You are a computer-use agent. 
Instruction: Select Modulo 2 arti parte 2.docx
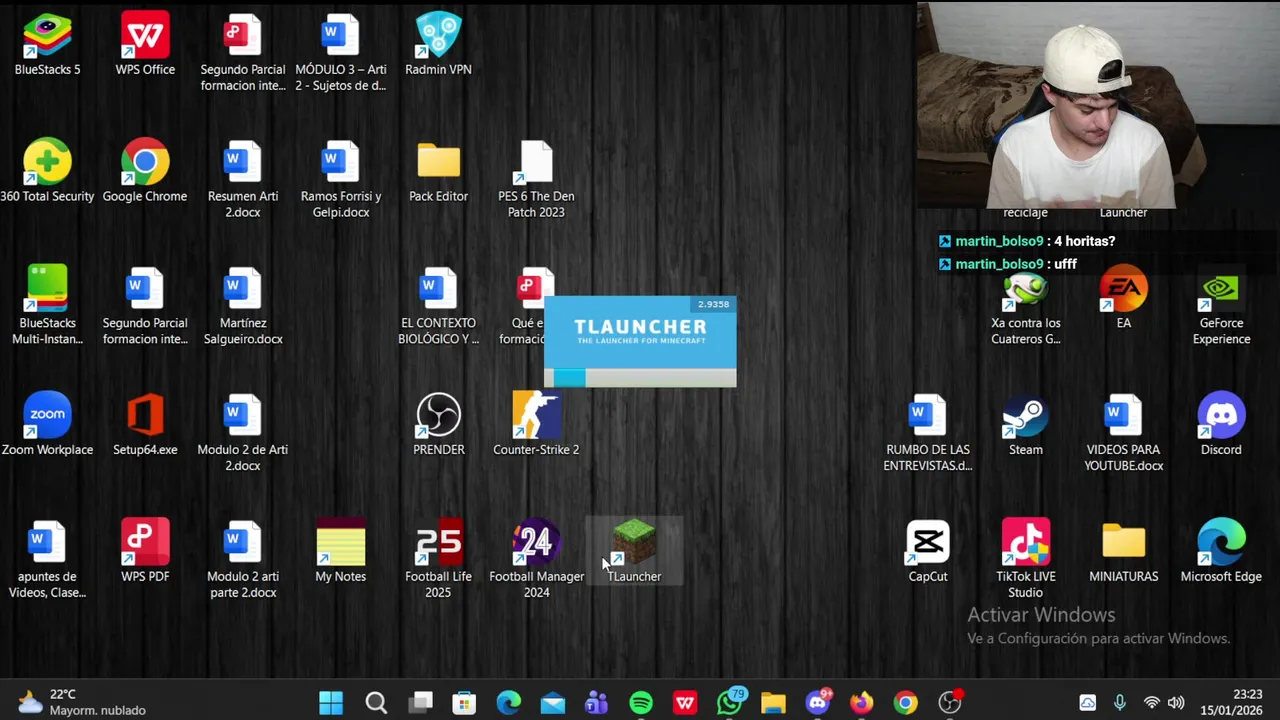point(243,560)
